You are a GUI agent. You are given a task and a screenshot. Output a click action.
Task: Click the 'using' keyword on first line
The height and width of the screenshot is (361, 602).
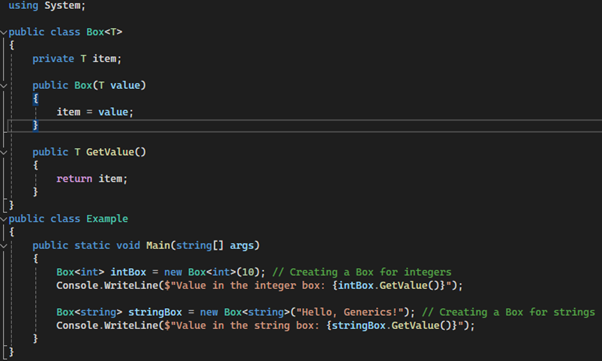click(23, 5)
